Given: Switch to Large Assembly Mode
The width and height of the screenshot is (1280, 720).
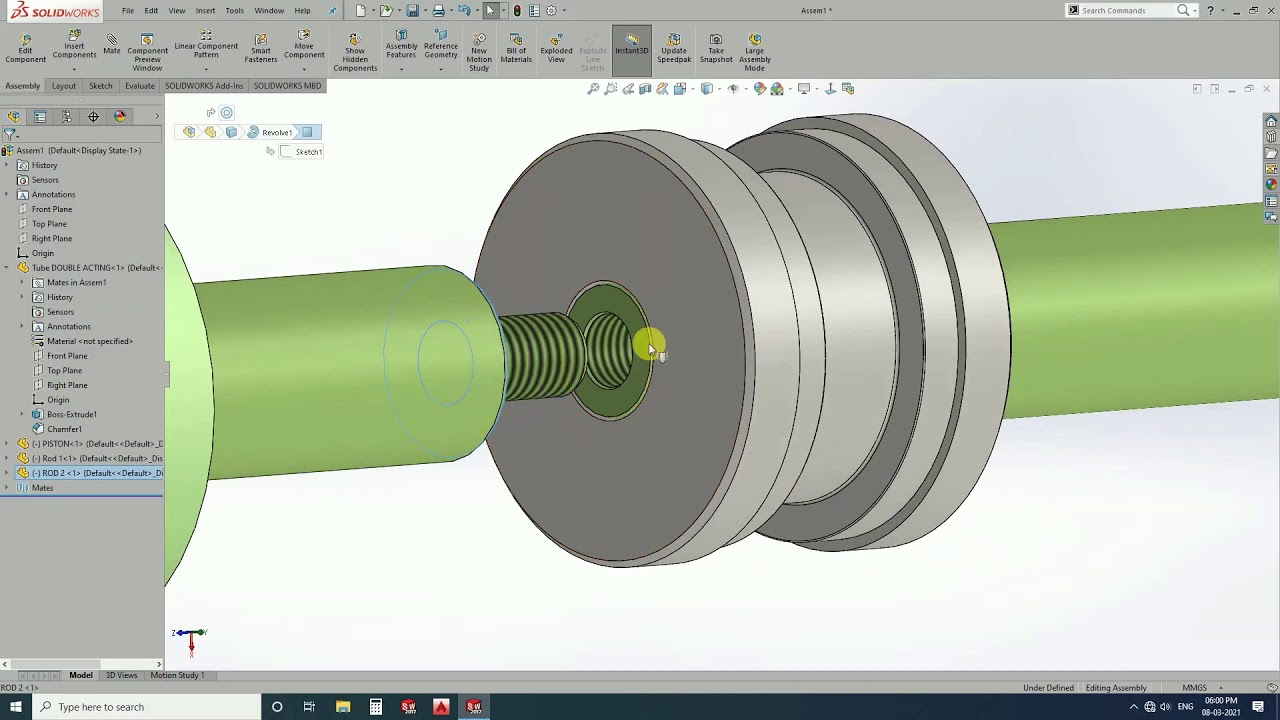Looking at the screenshot, I should [754, 53].
